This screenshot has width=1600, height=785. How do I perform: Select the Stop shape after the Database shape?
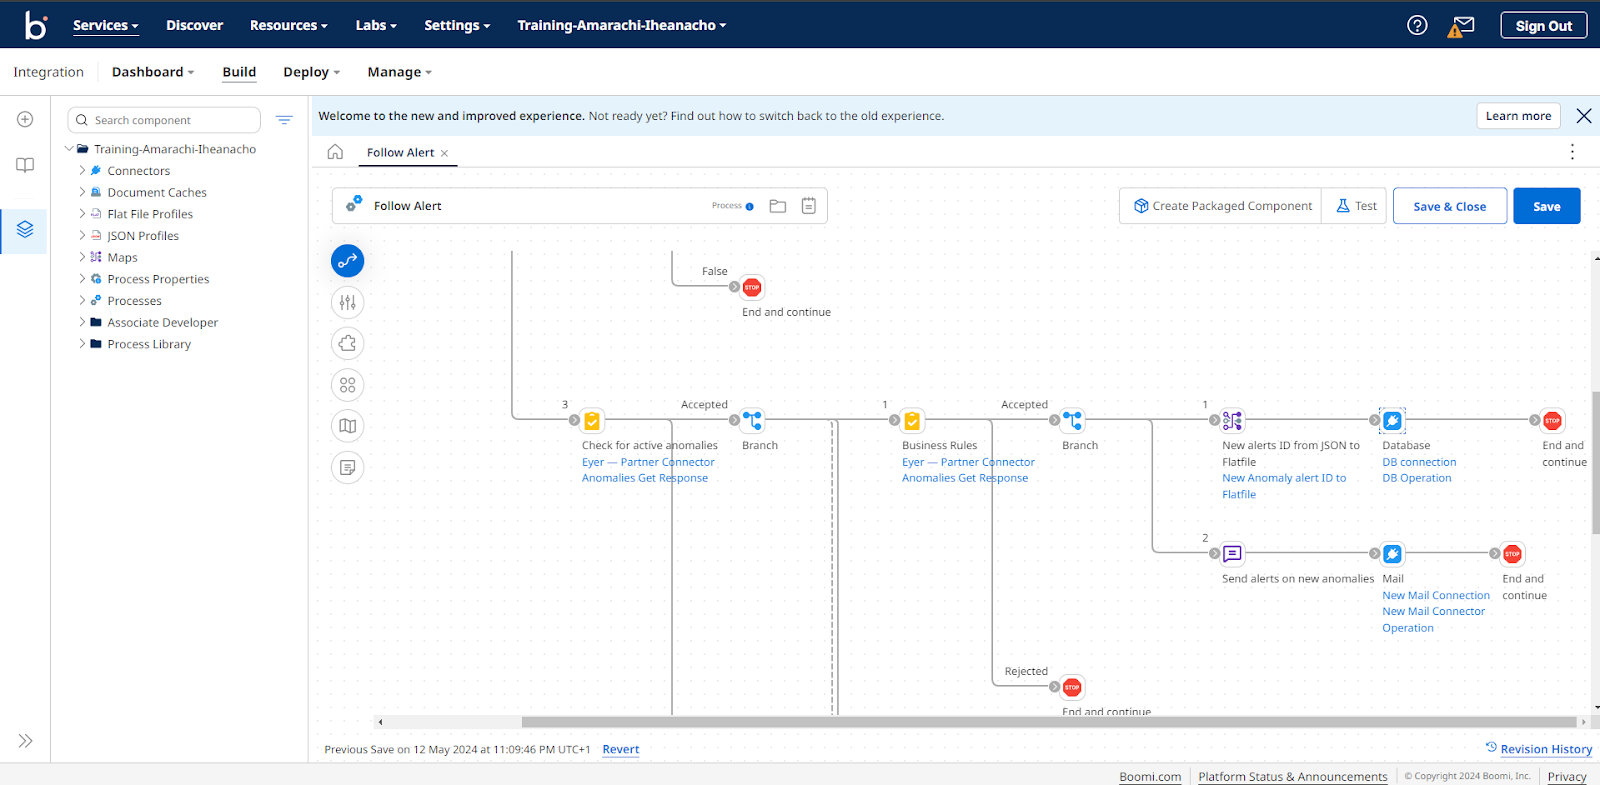(1552, 421)
